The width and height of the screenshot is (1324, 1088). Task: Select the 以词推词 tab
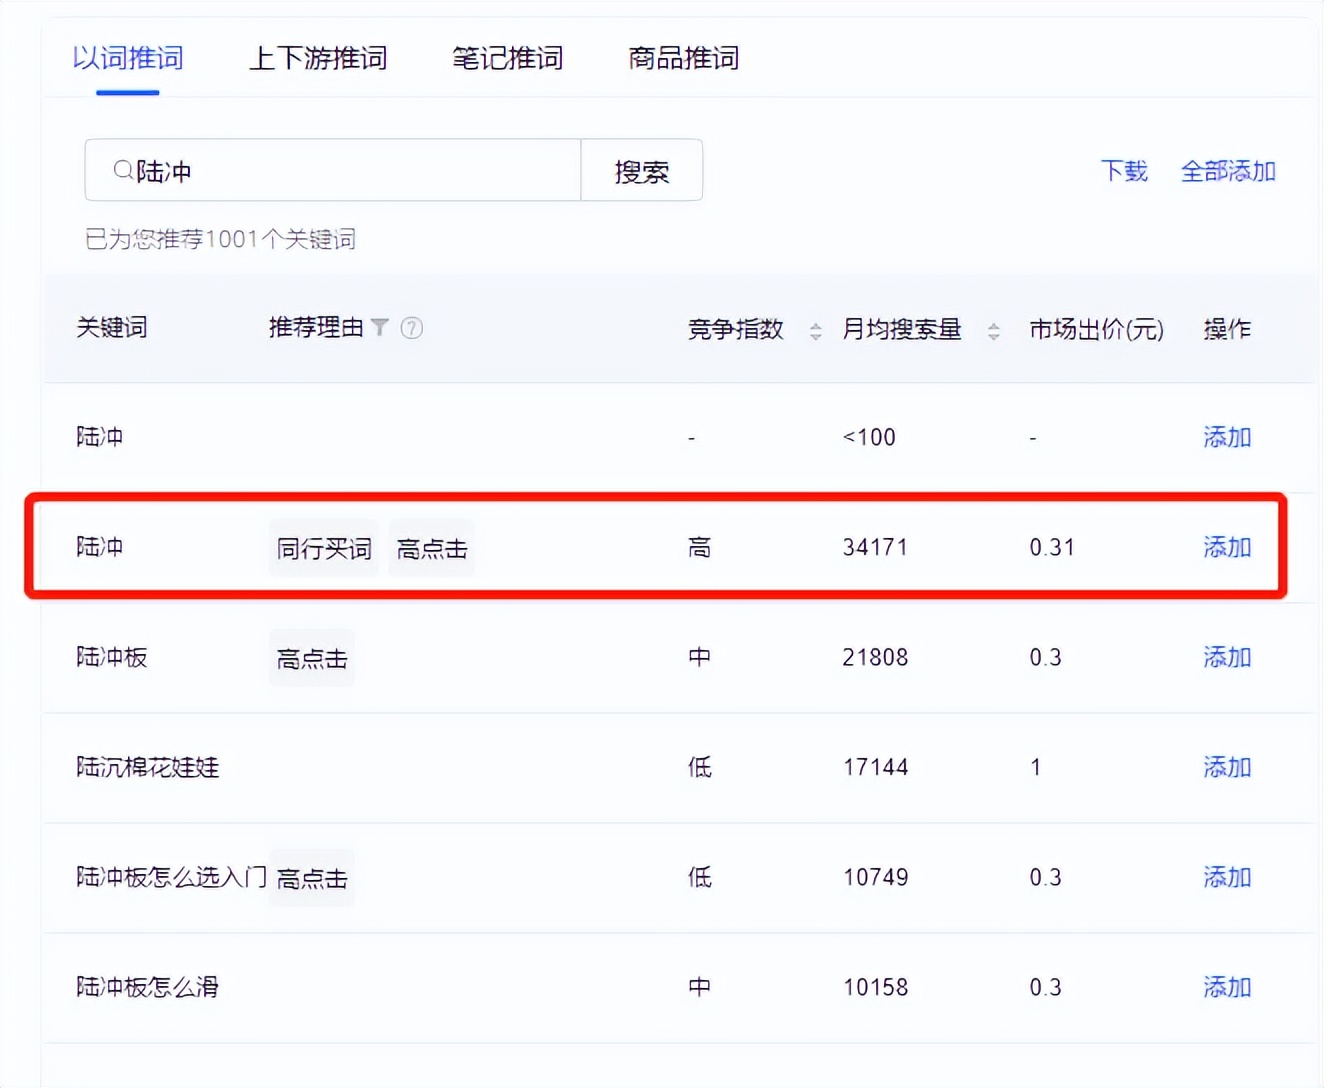pos(127,58)
